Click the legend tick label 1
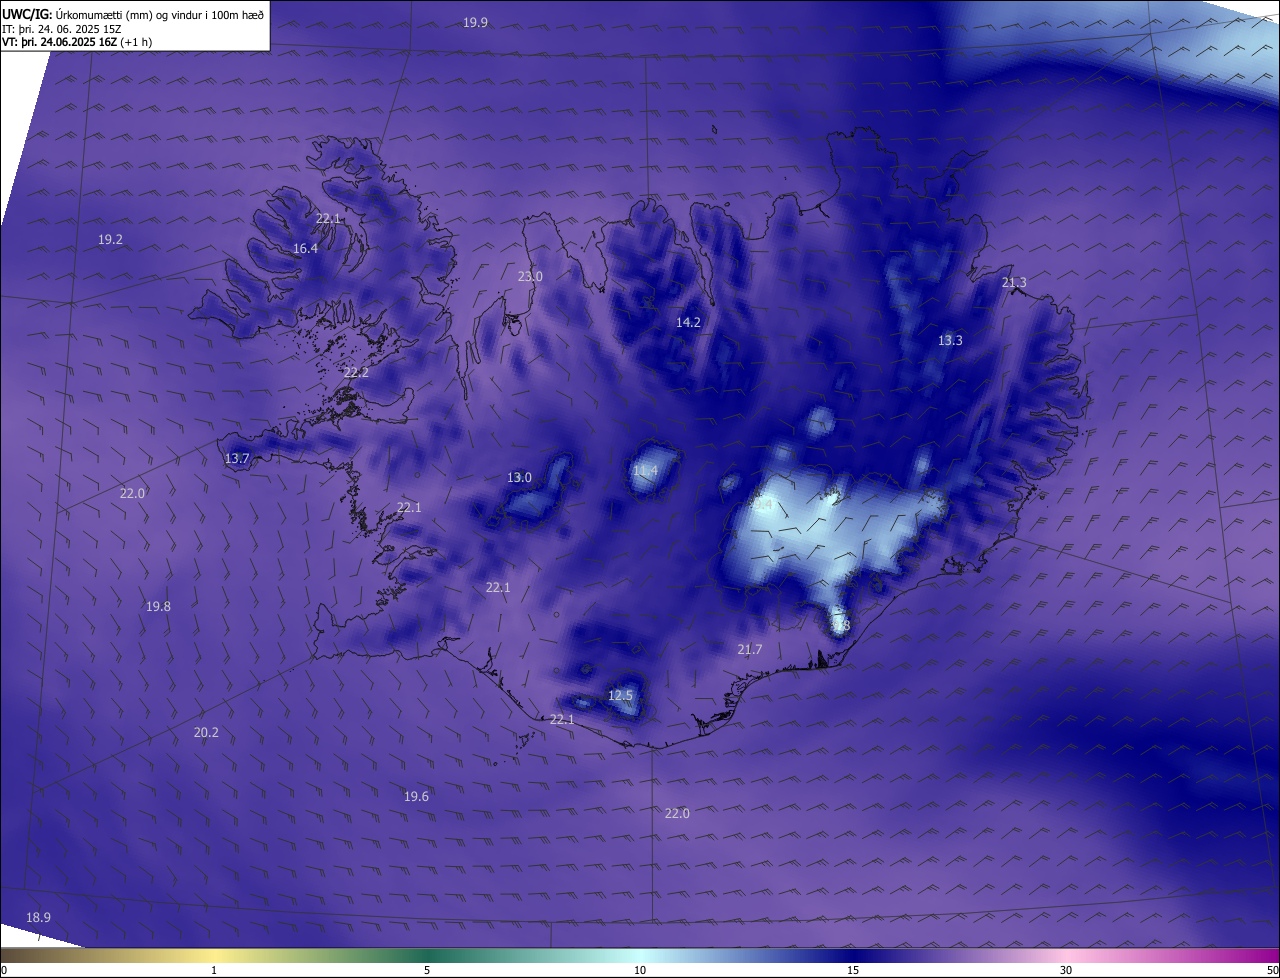This screenshot has height=978, width=1280. [214, 970]
